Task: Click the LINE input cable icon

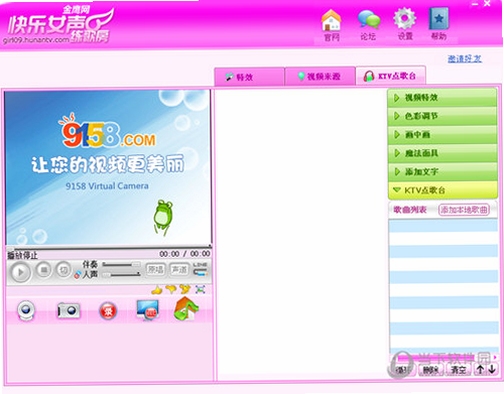Action: click(x=200, y=269)
